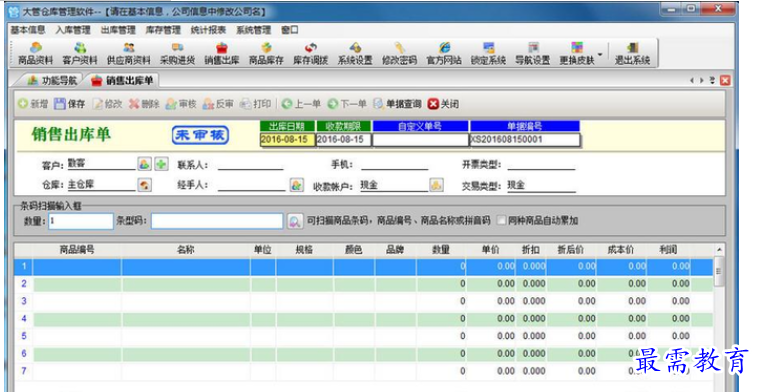This screenshot has width=757, height=392.
Task: Open the 窗口 menu
Action: (290, 30)
